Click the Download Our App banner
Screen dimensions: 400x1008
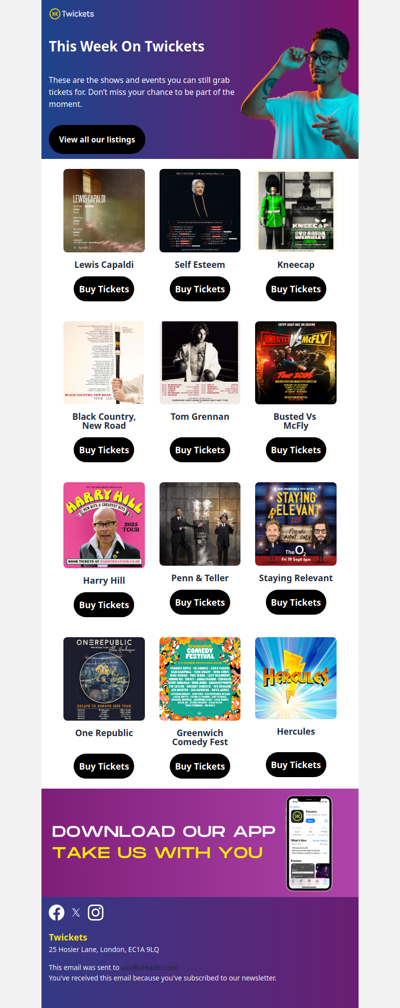[200, 843]
